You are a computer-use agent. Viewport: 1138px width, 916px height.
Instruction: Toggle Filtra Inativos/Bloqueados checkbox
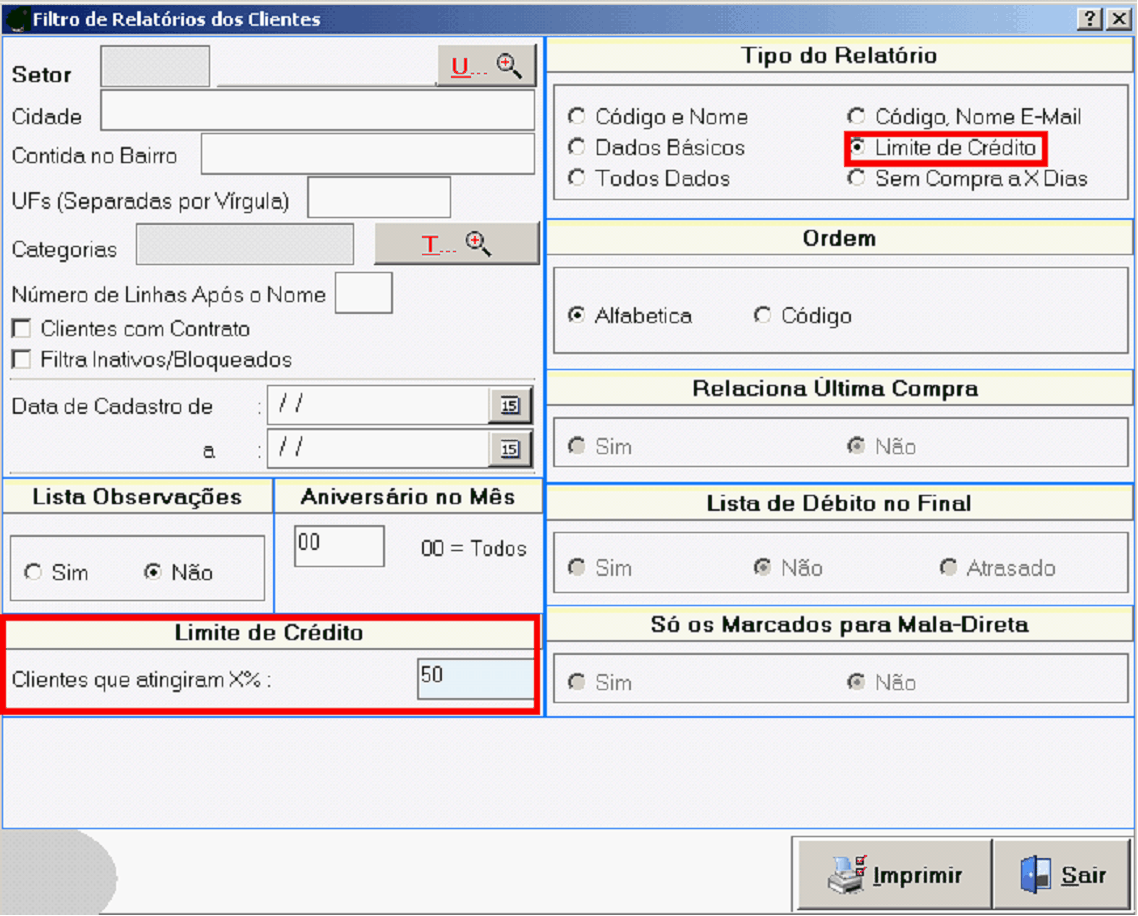coord(20,359)
